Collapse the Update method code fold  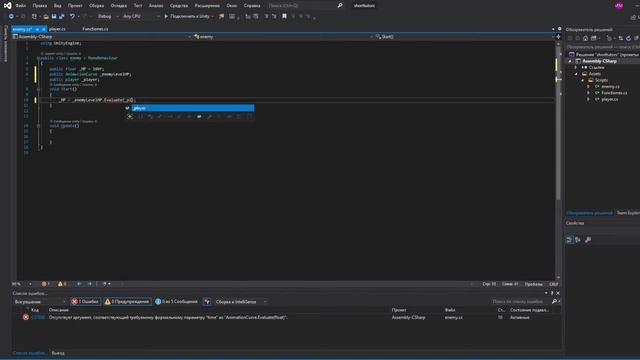[x=38, y=126]
